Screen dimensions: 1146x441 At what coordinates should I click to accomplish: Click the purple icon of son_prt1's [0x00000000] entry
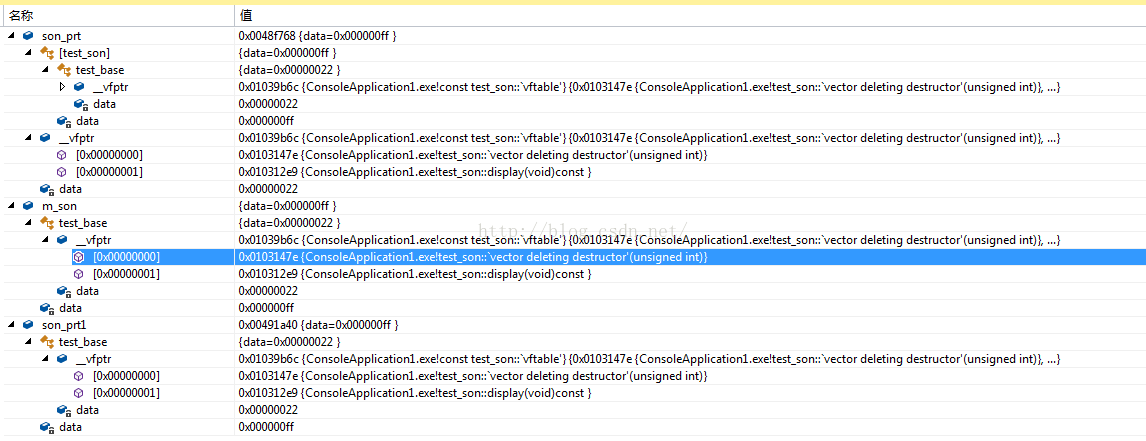point(79,376)
